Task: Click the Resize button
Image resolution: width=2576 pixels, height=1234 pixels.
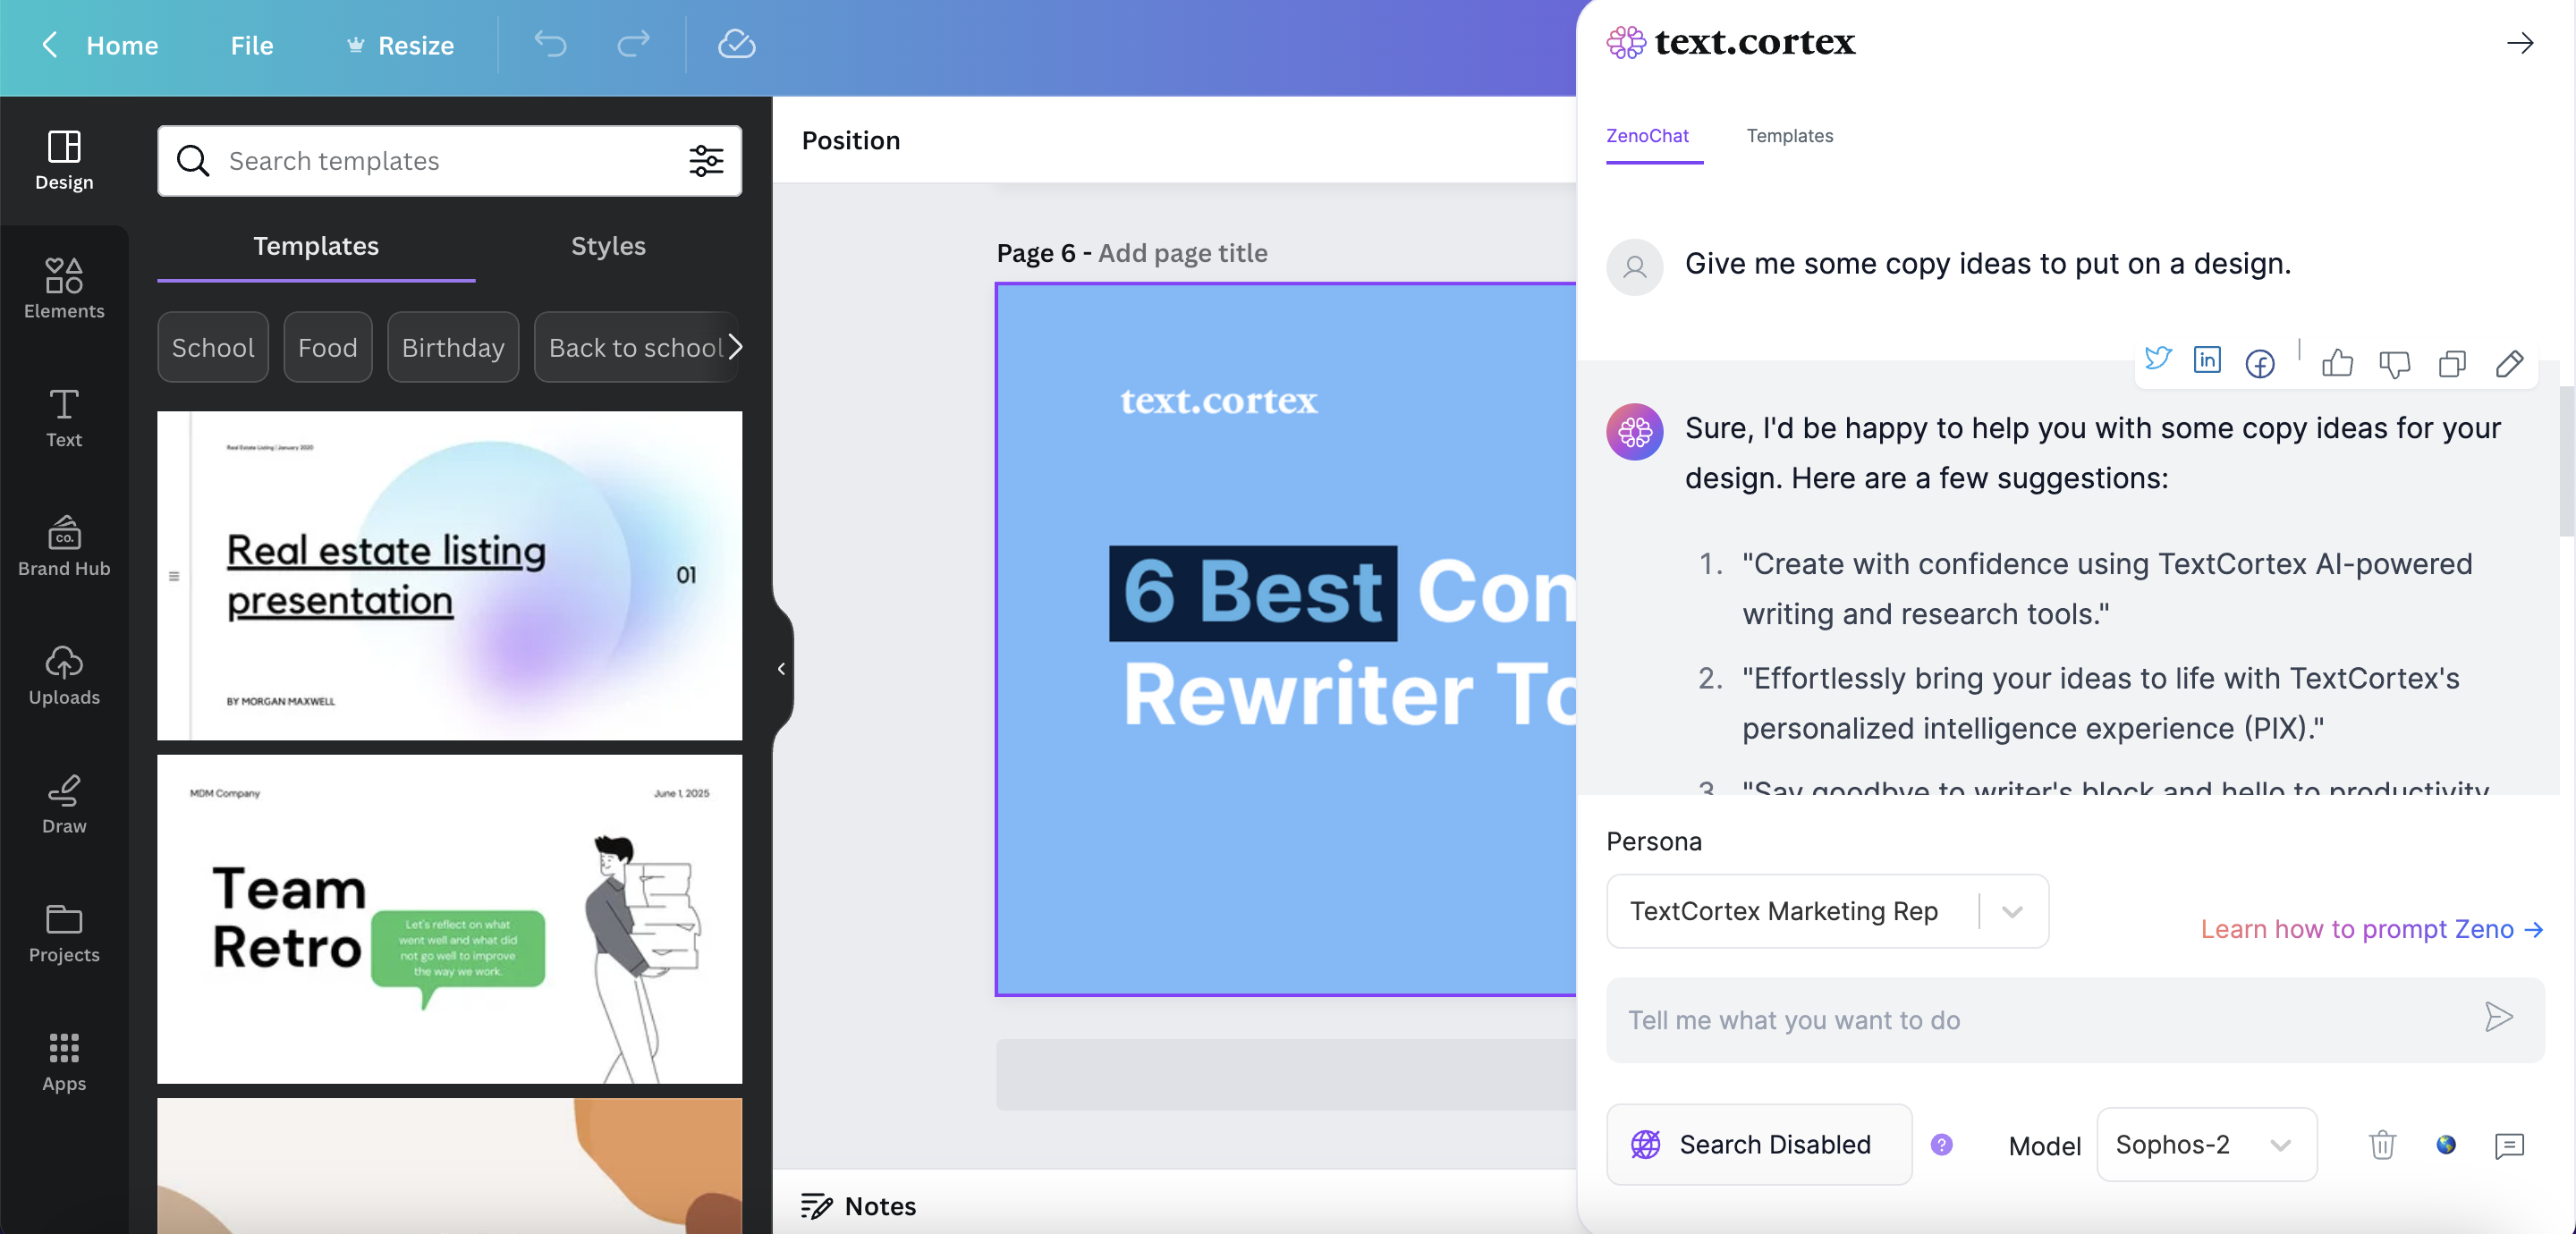Action: [400, 45]
